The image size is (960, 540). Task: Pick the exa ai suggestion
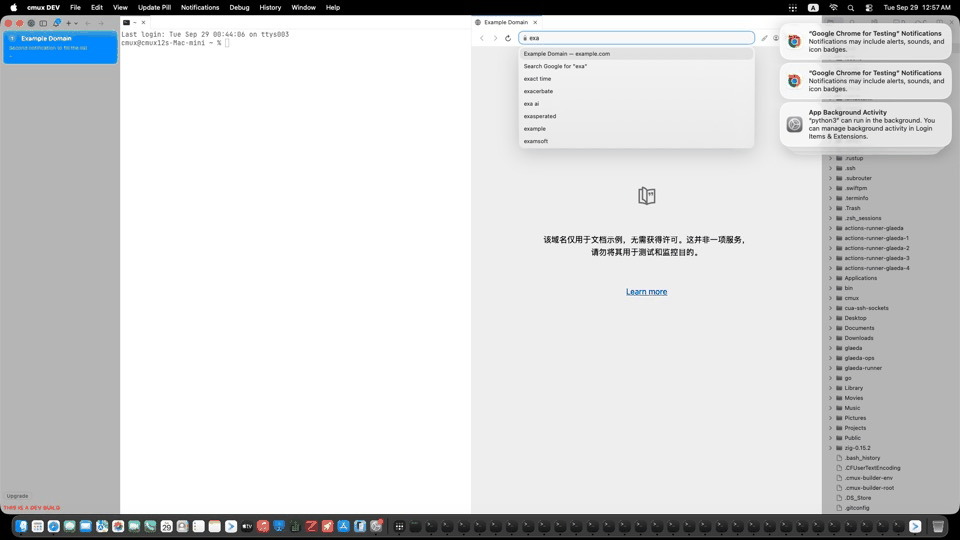tap(636, 104)
